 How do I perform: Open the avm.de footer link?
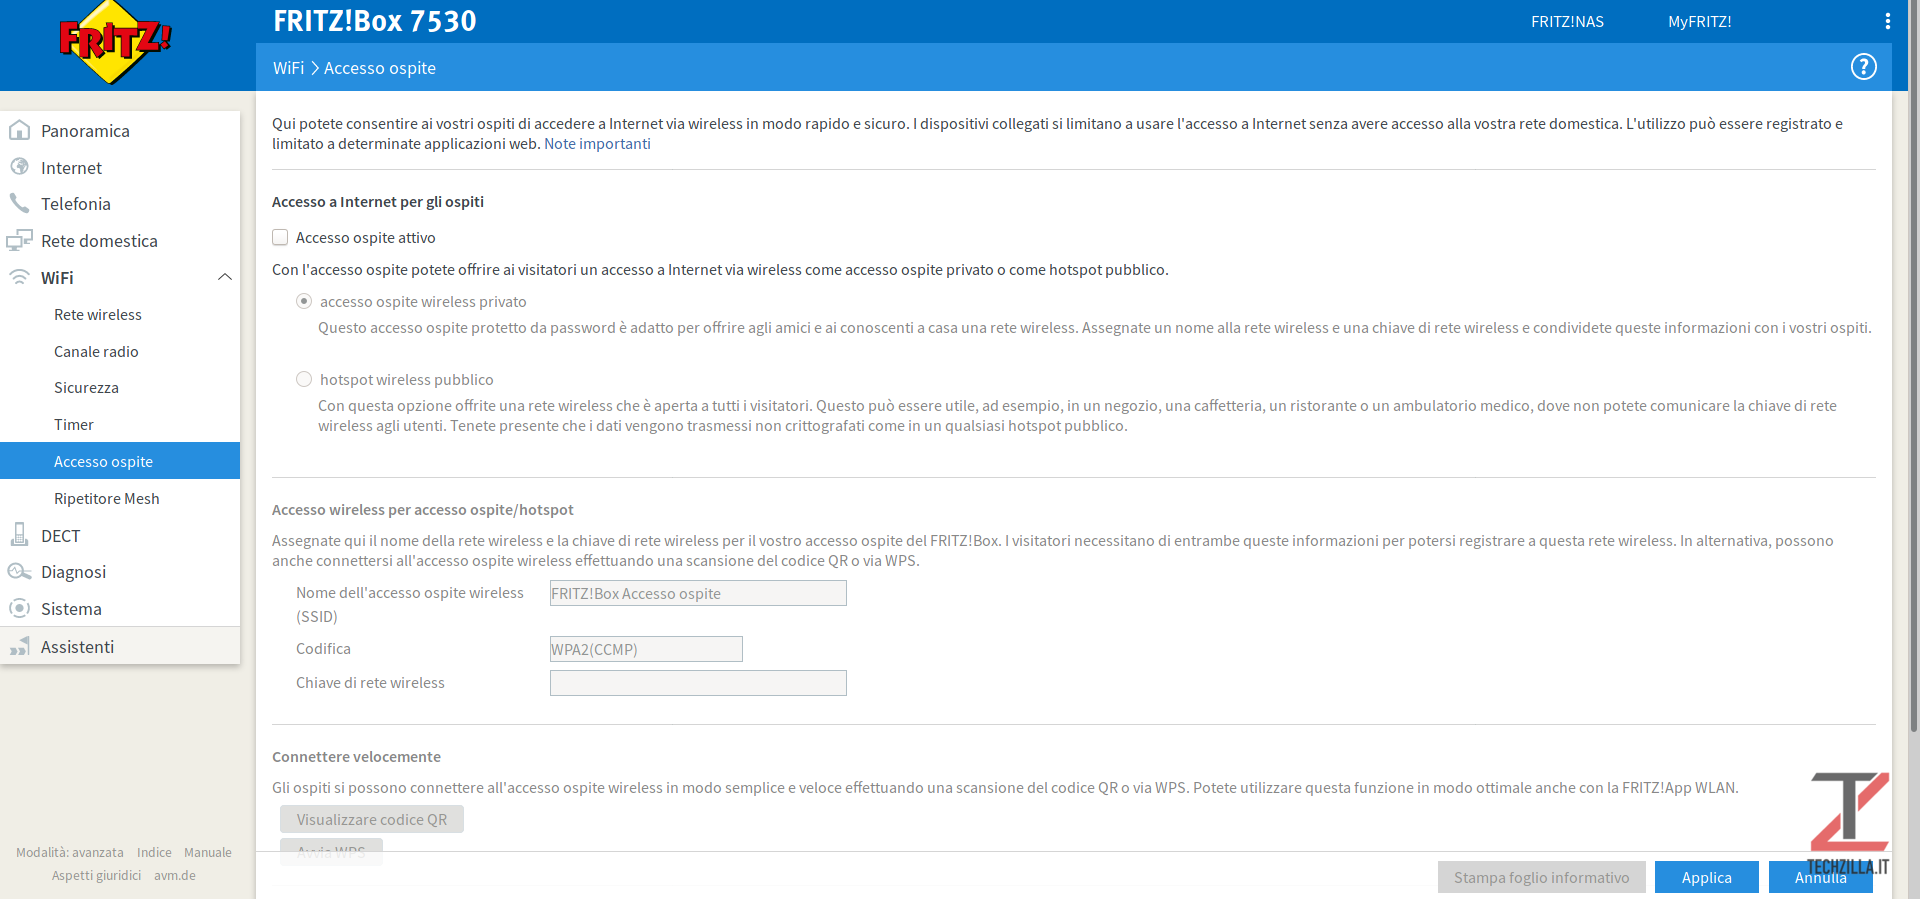175,875
